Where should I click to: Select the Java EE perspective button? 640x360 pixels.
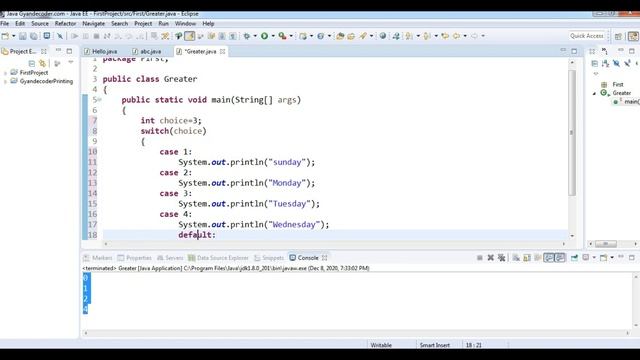(633, 36)
